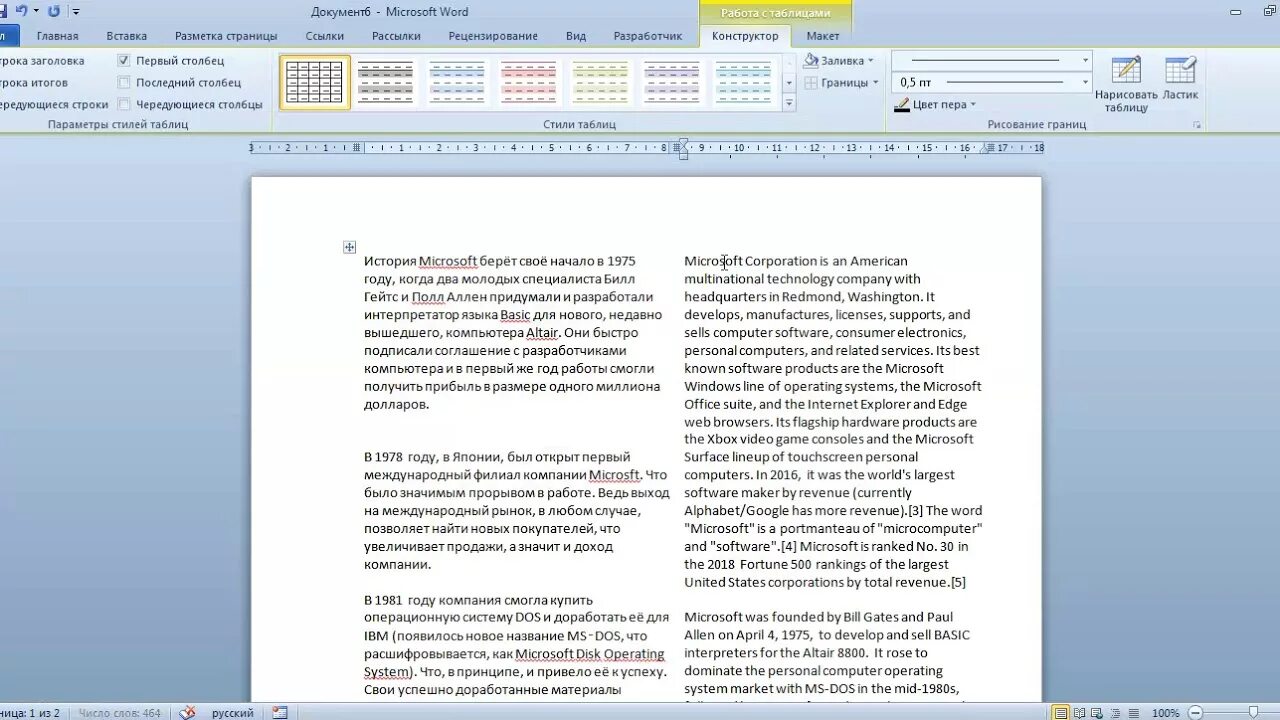Click paragraph starting "История Microsoft берёт"
This screenshot has width=1280, height=720.
(x=512, y=332)
